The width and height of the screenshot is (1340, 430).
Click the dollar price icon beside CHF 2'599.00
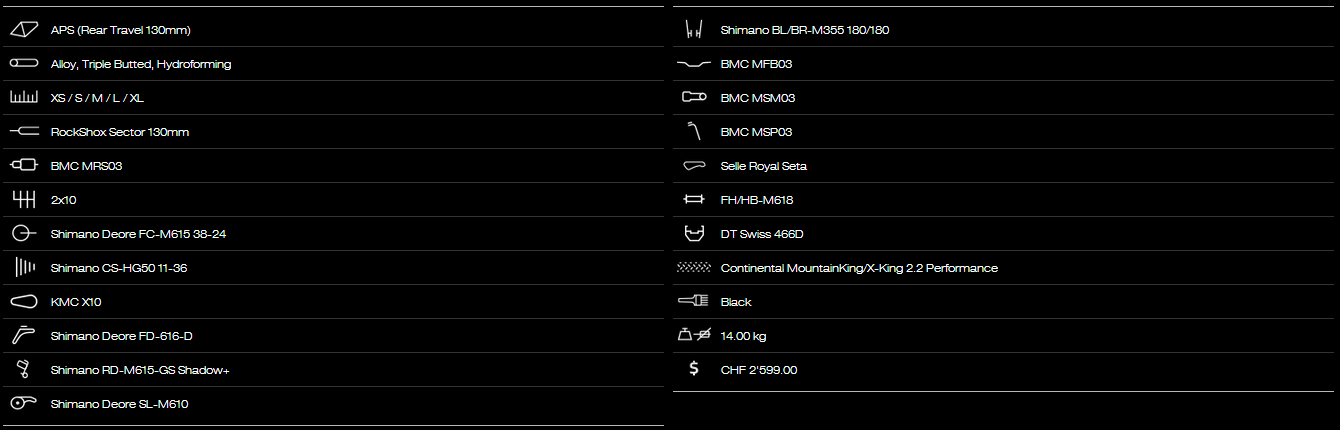[694, 370]
